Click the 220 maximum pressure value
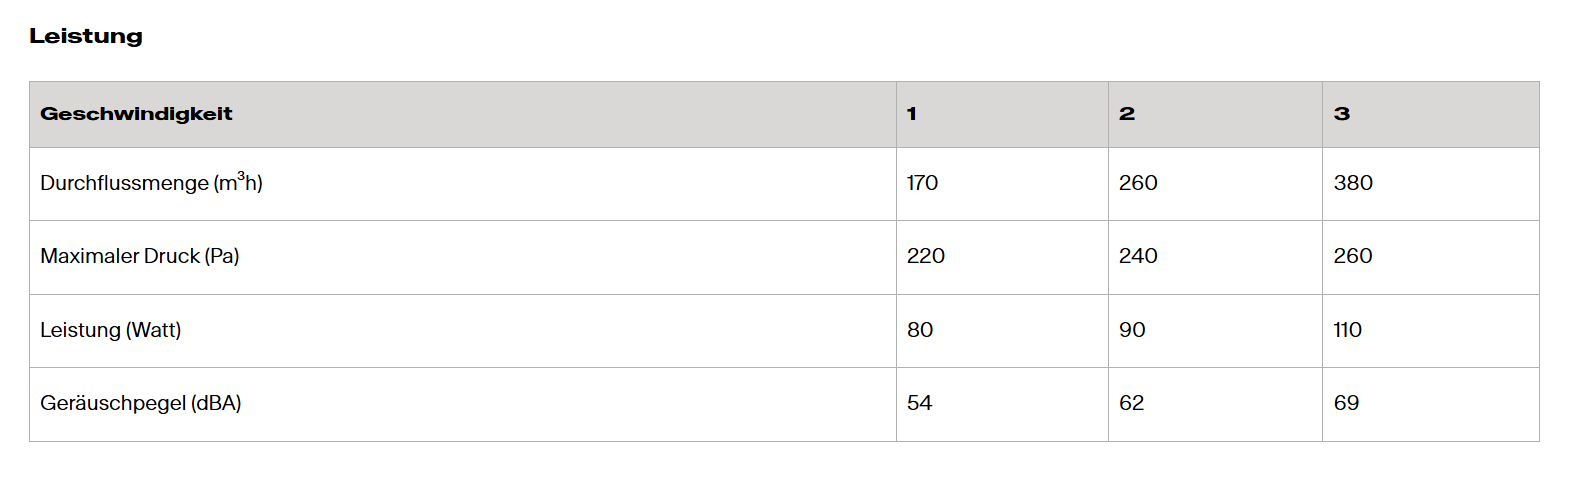1571x487 pixels. pos(926,256)
